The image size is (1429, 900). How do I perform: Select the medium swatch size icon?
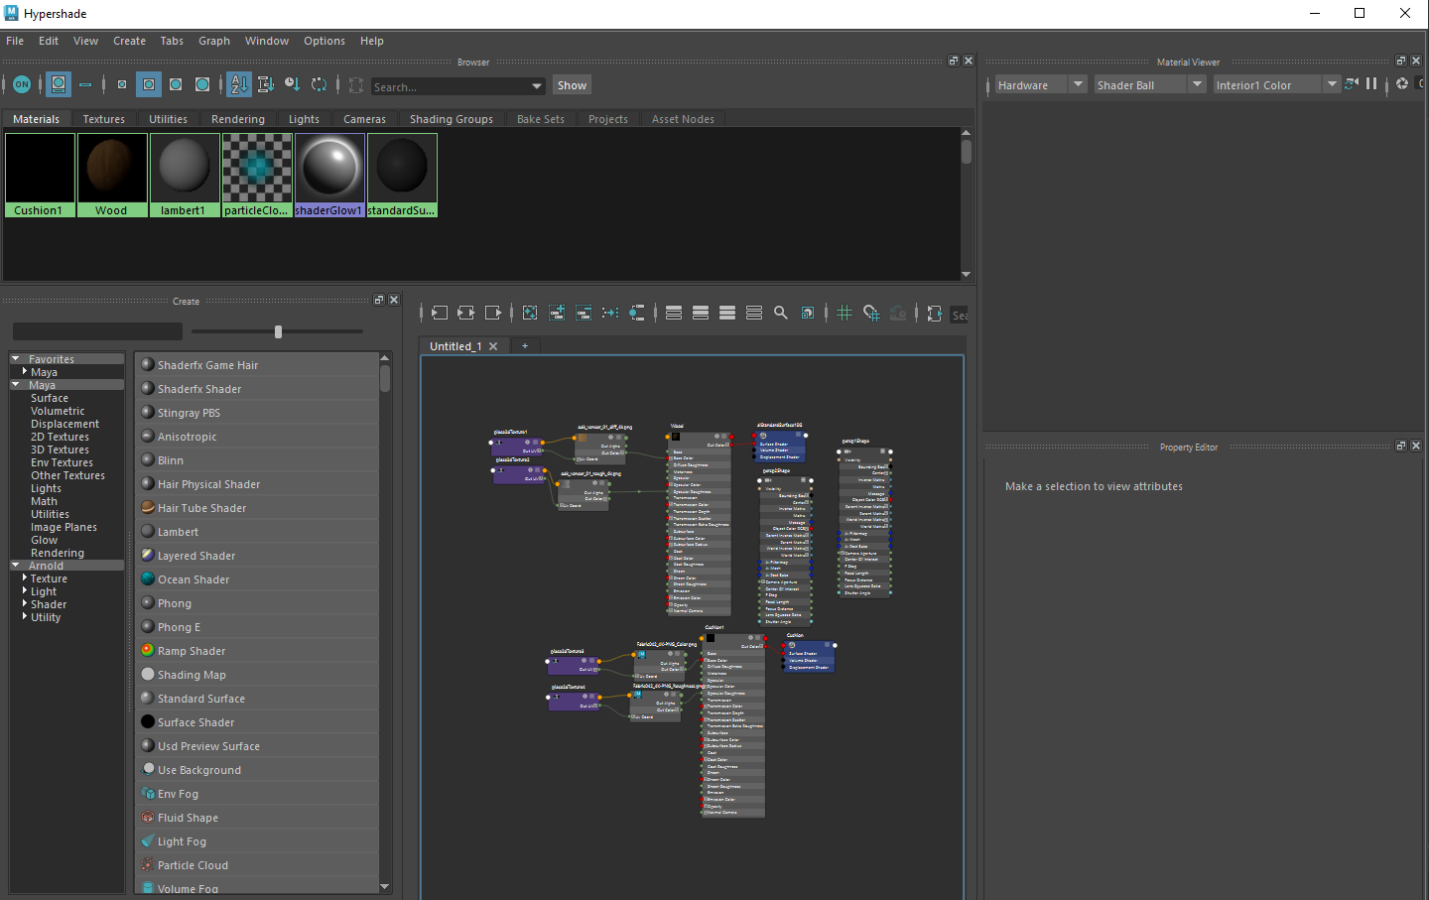tap(149, 85)
